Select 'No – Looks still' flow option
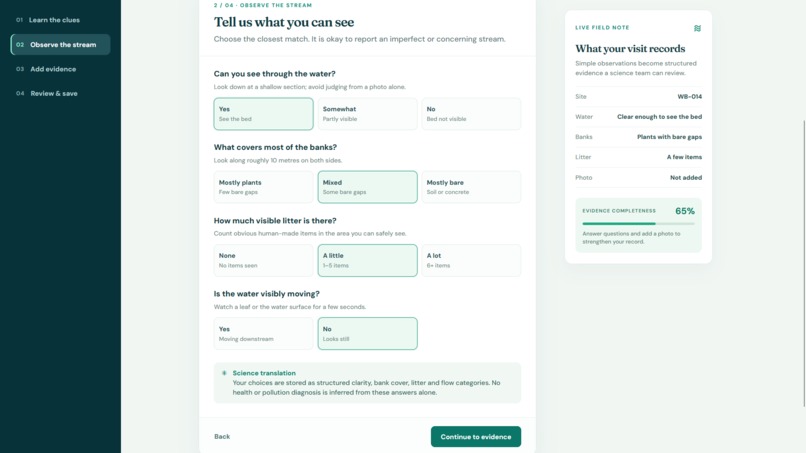This screenshot has height=453, width=806. [367, 334]
